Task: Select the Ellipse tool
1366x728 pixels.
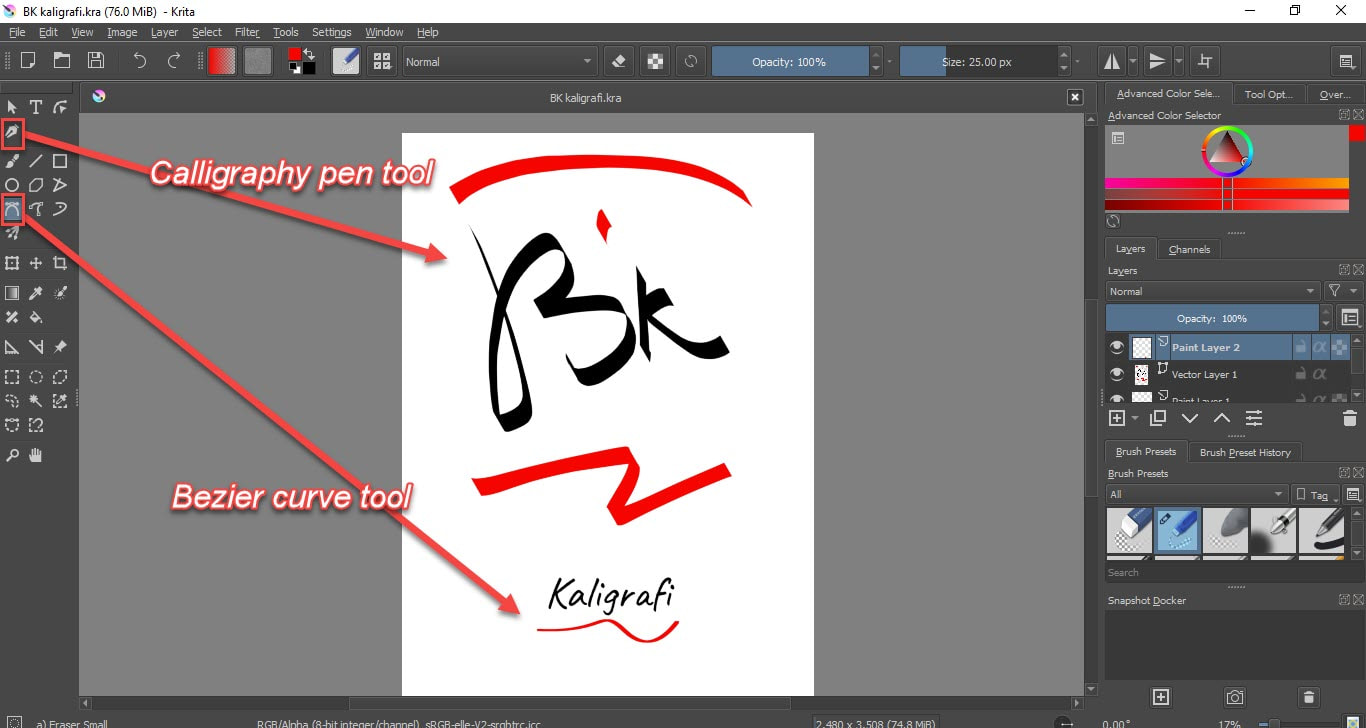Action: (12, 184)
